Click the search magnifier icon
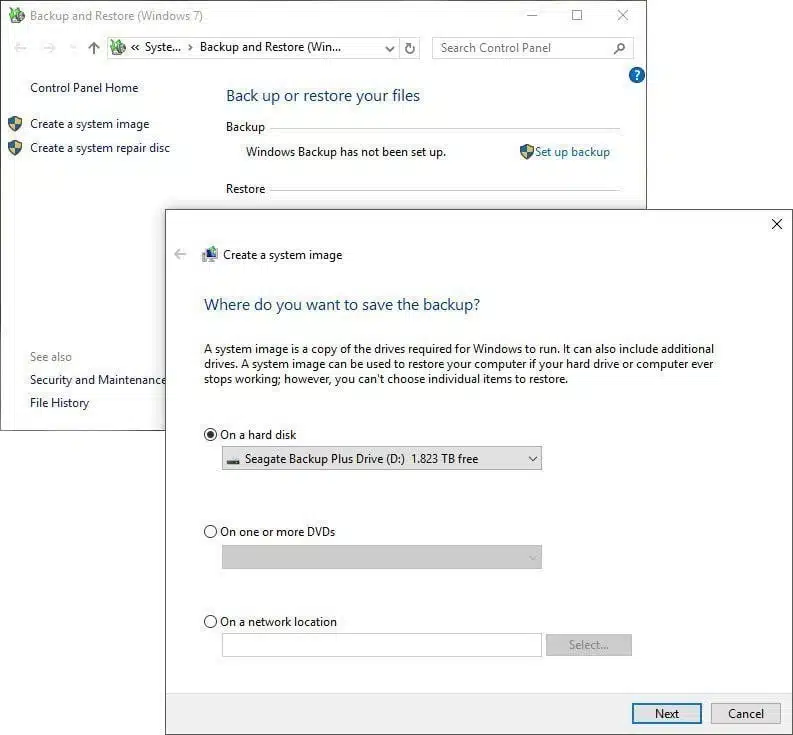Screen dimensions: 793x735 tap(620, 48)
